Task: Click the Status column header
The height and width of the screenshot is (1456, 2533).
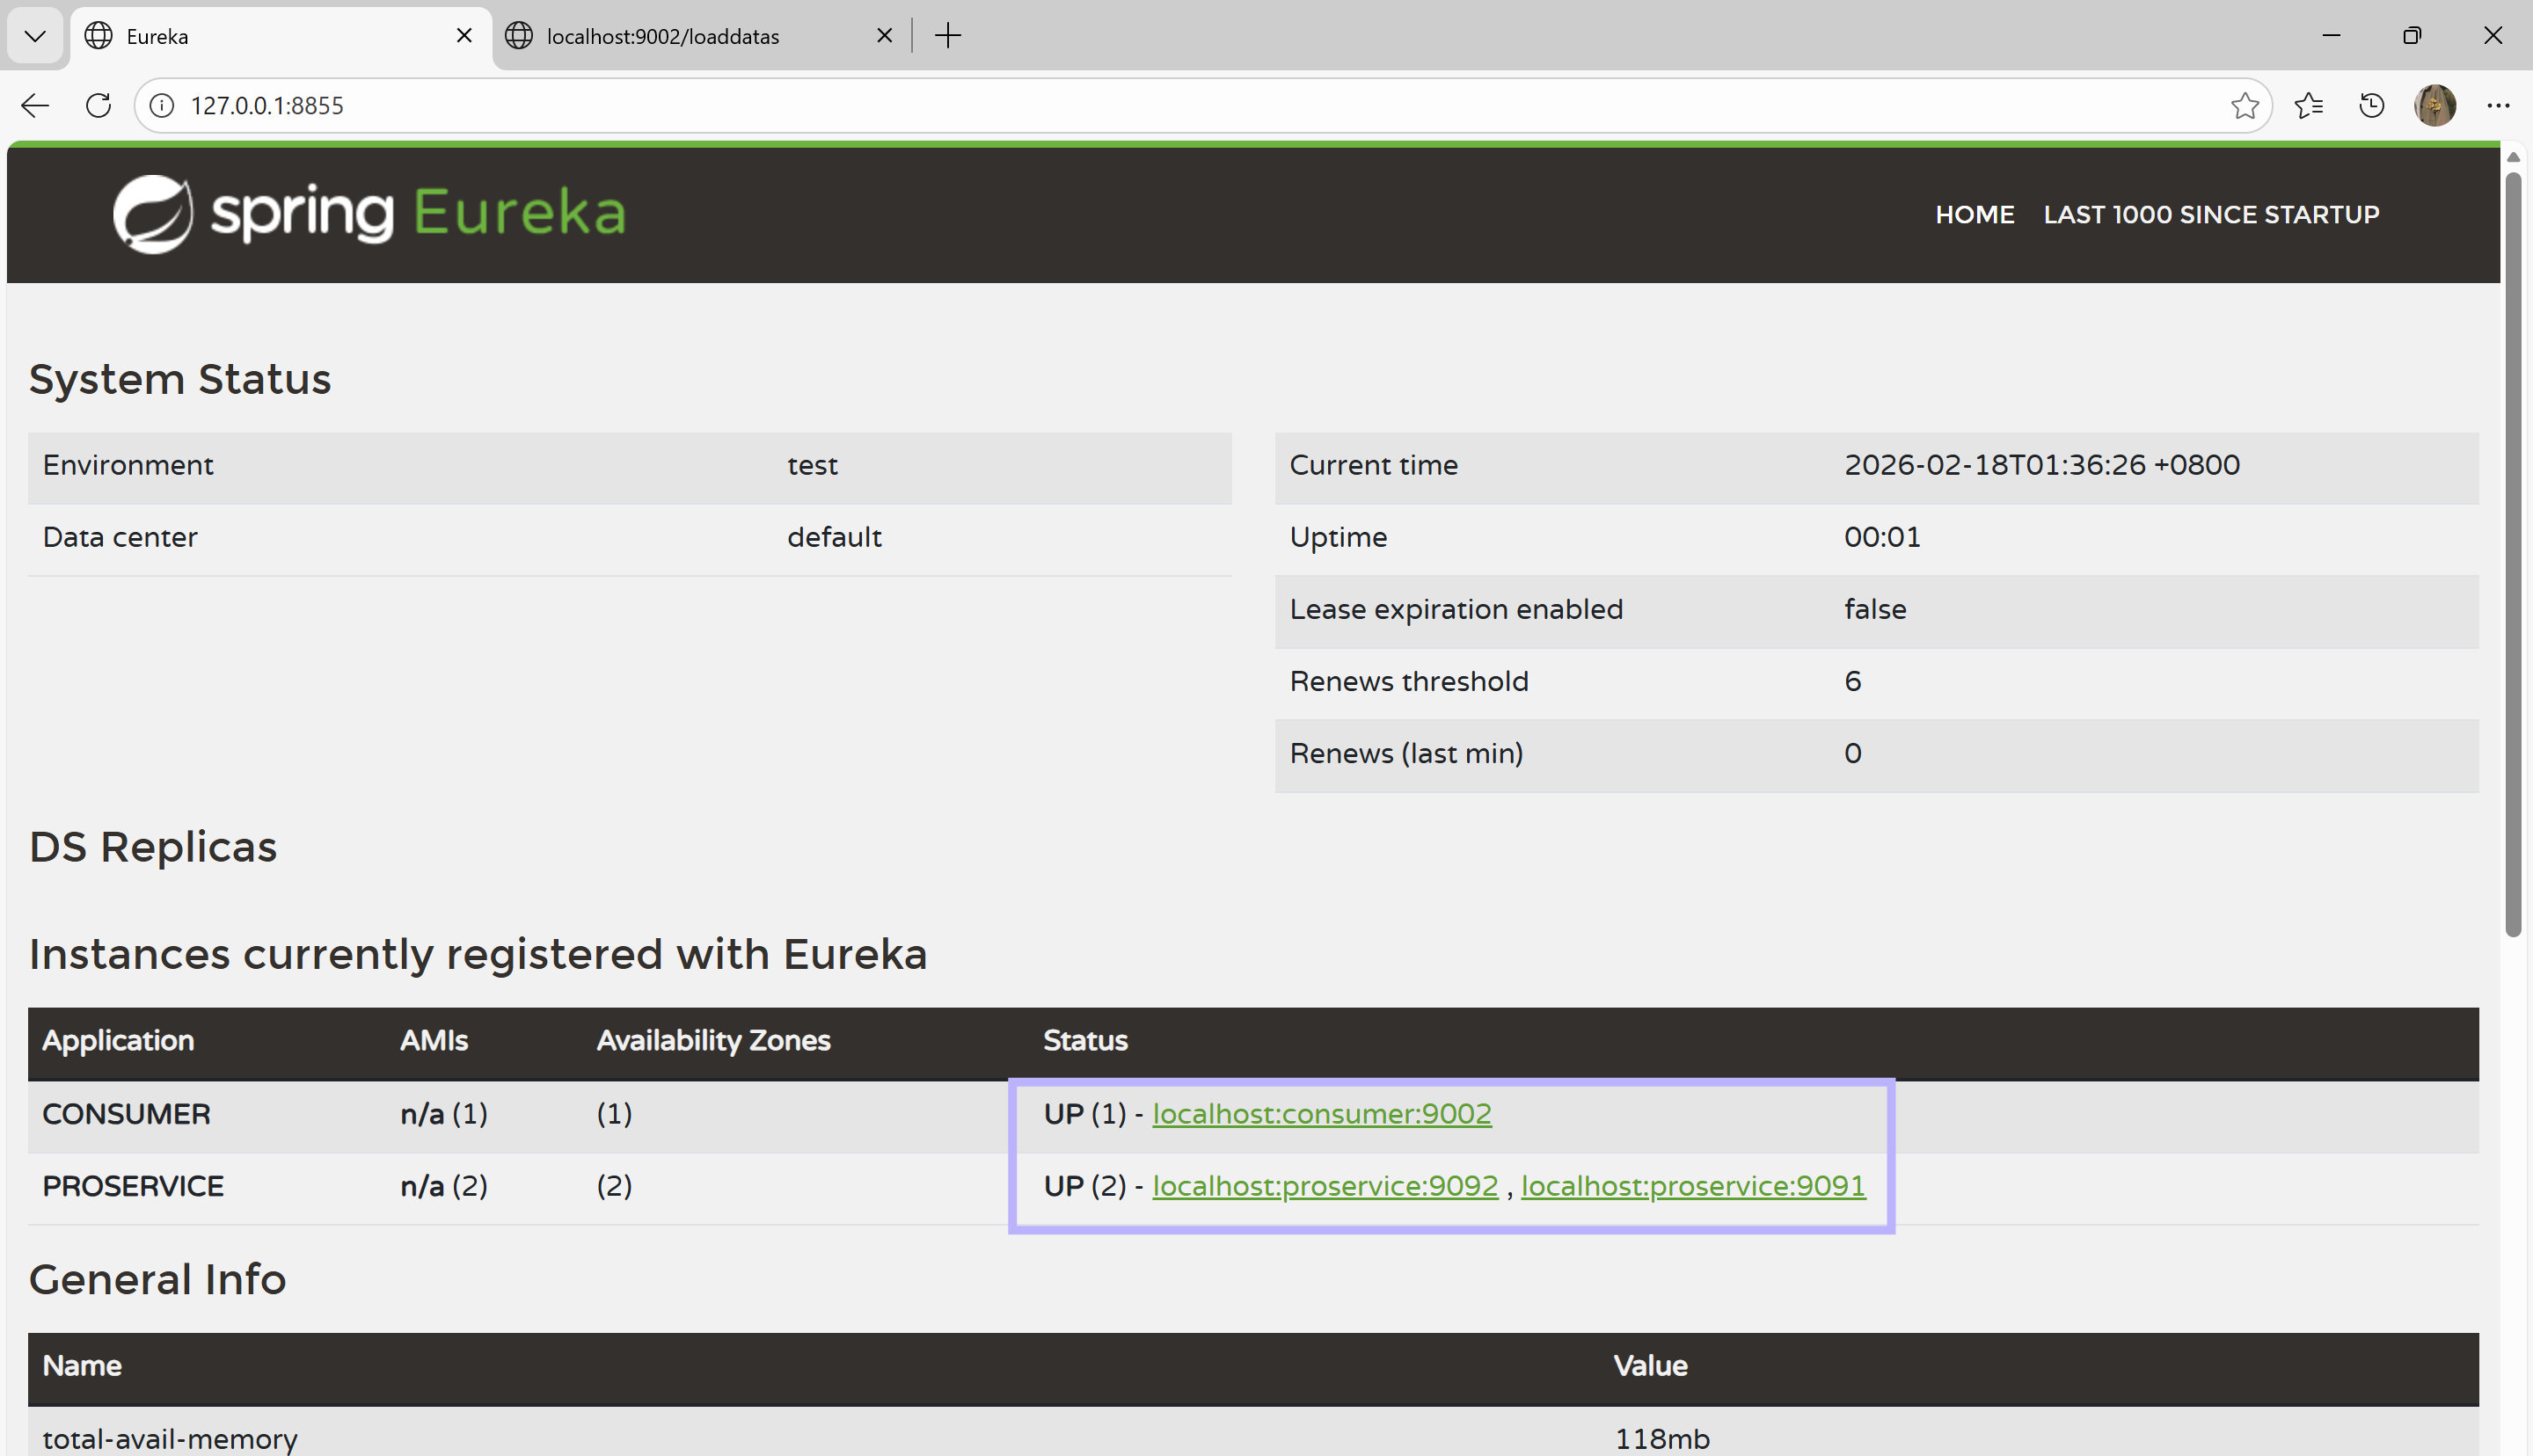Action: (x=1085, y=1041)
